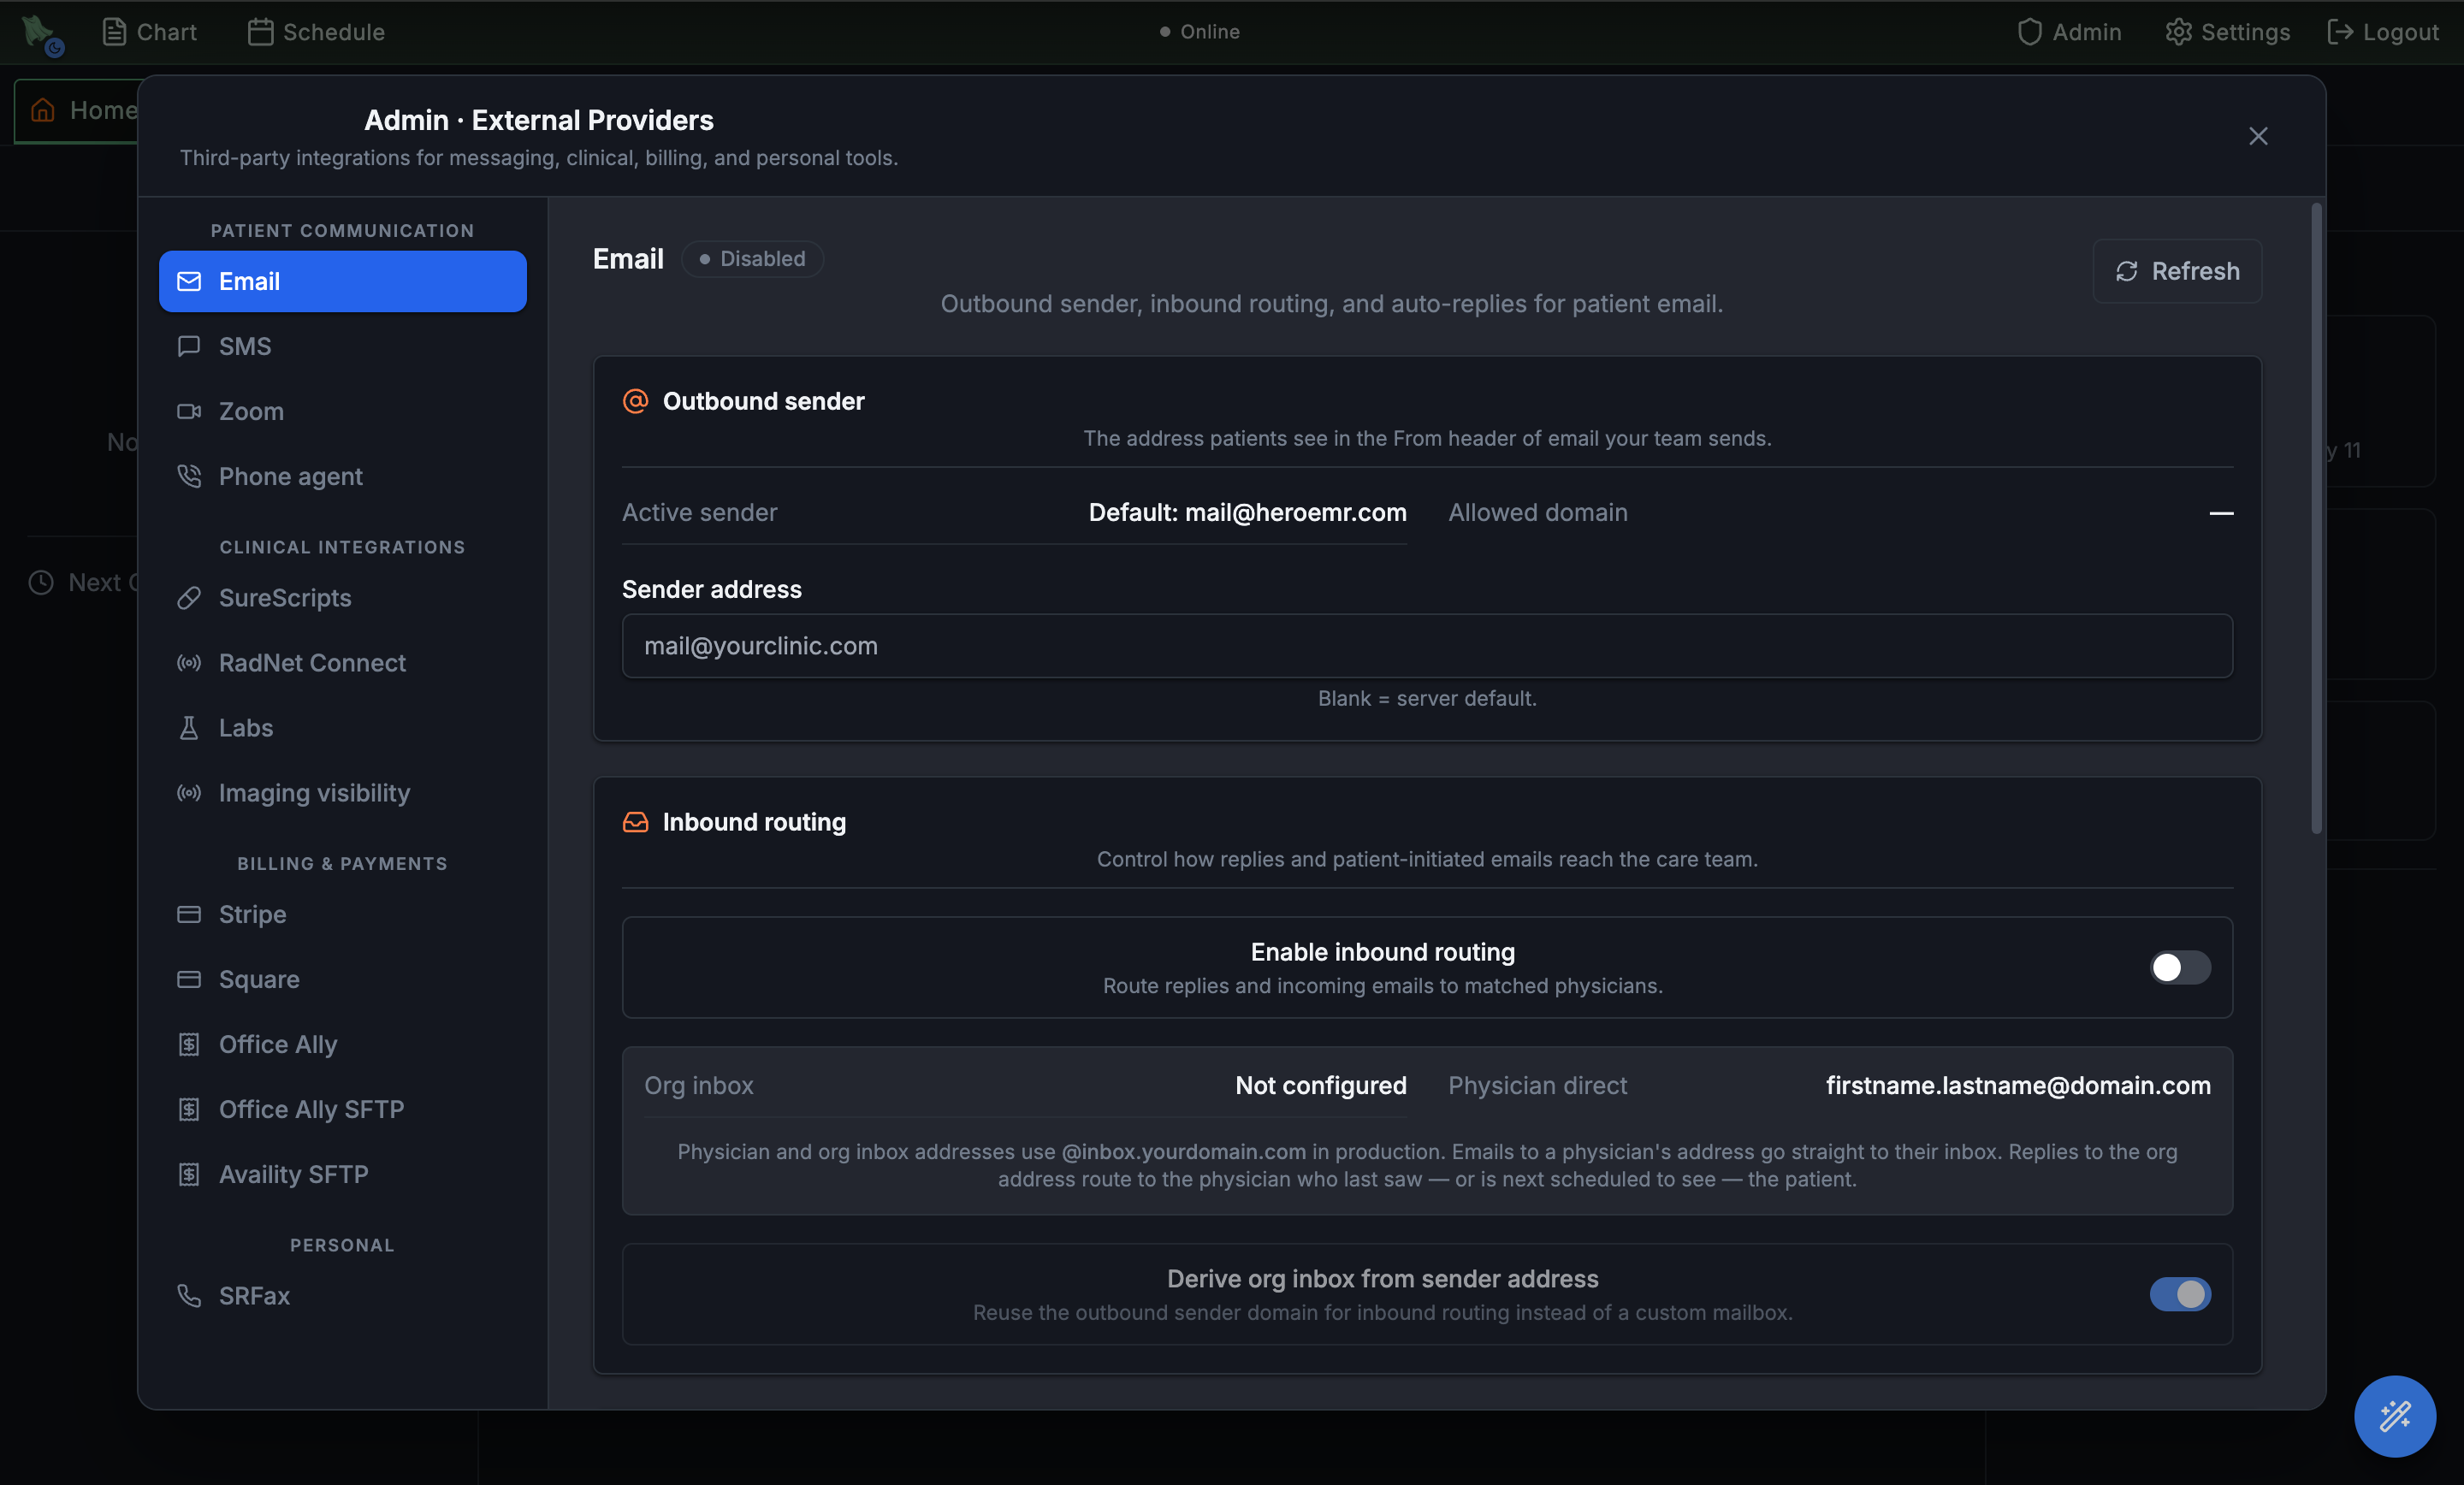Screen dimensions: 2464x1485
Task: Toggle Derive org inbox from sender address
Action: [x=2180, y=1294]
